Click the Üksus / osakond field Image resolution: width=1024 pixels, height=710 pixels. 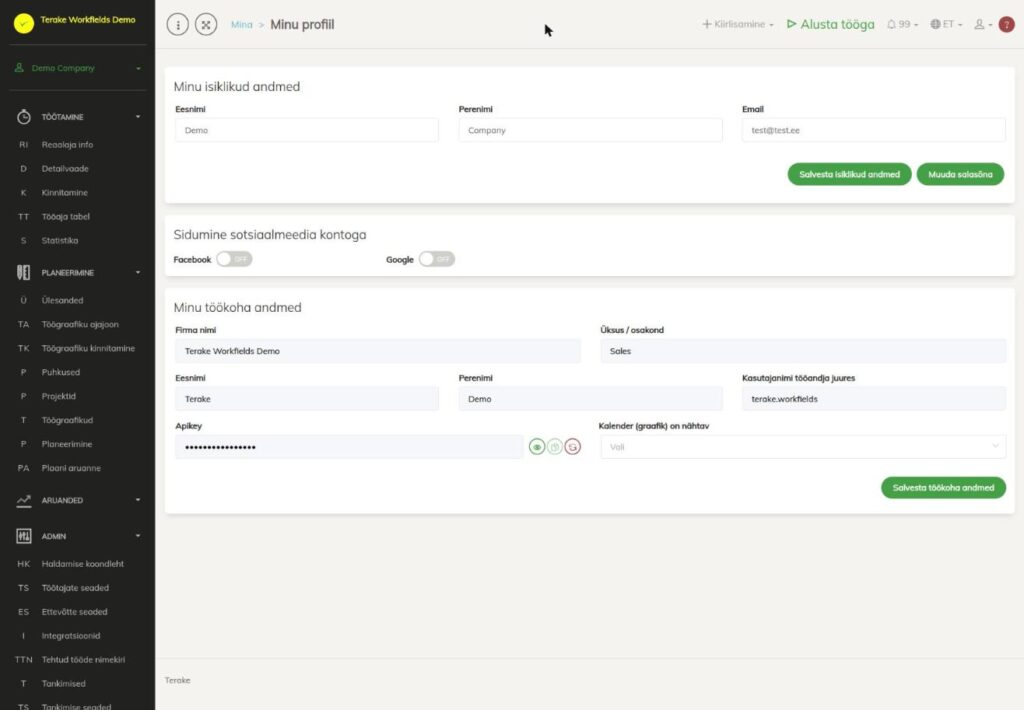click(803, 351)
